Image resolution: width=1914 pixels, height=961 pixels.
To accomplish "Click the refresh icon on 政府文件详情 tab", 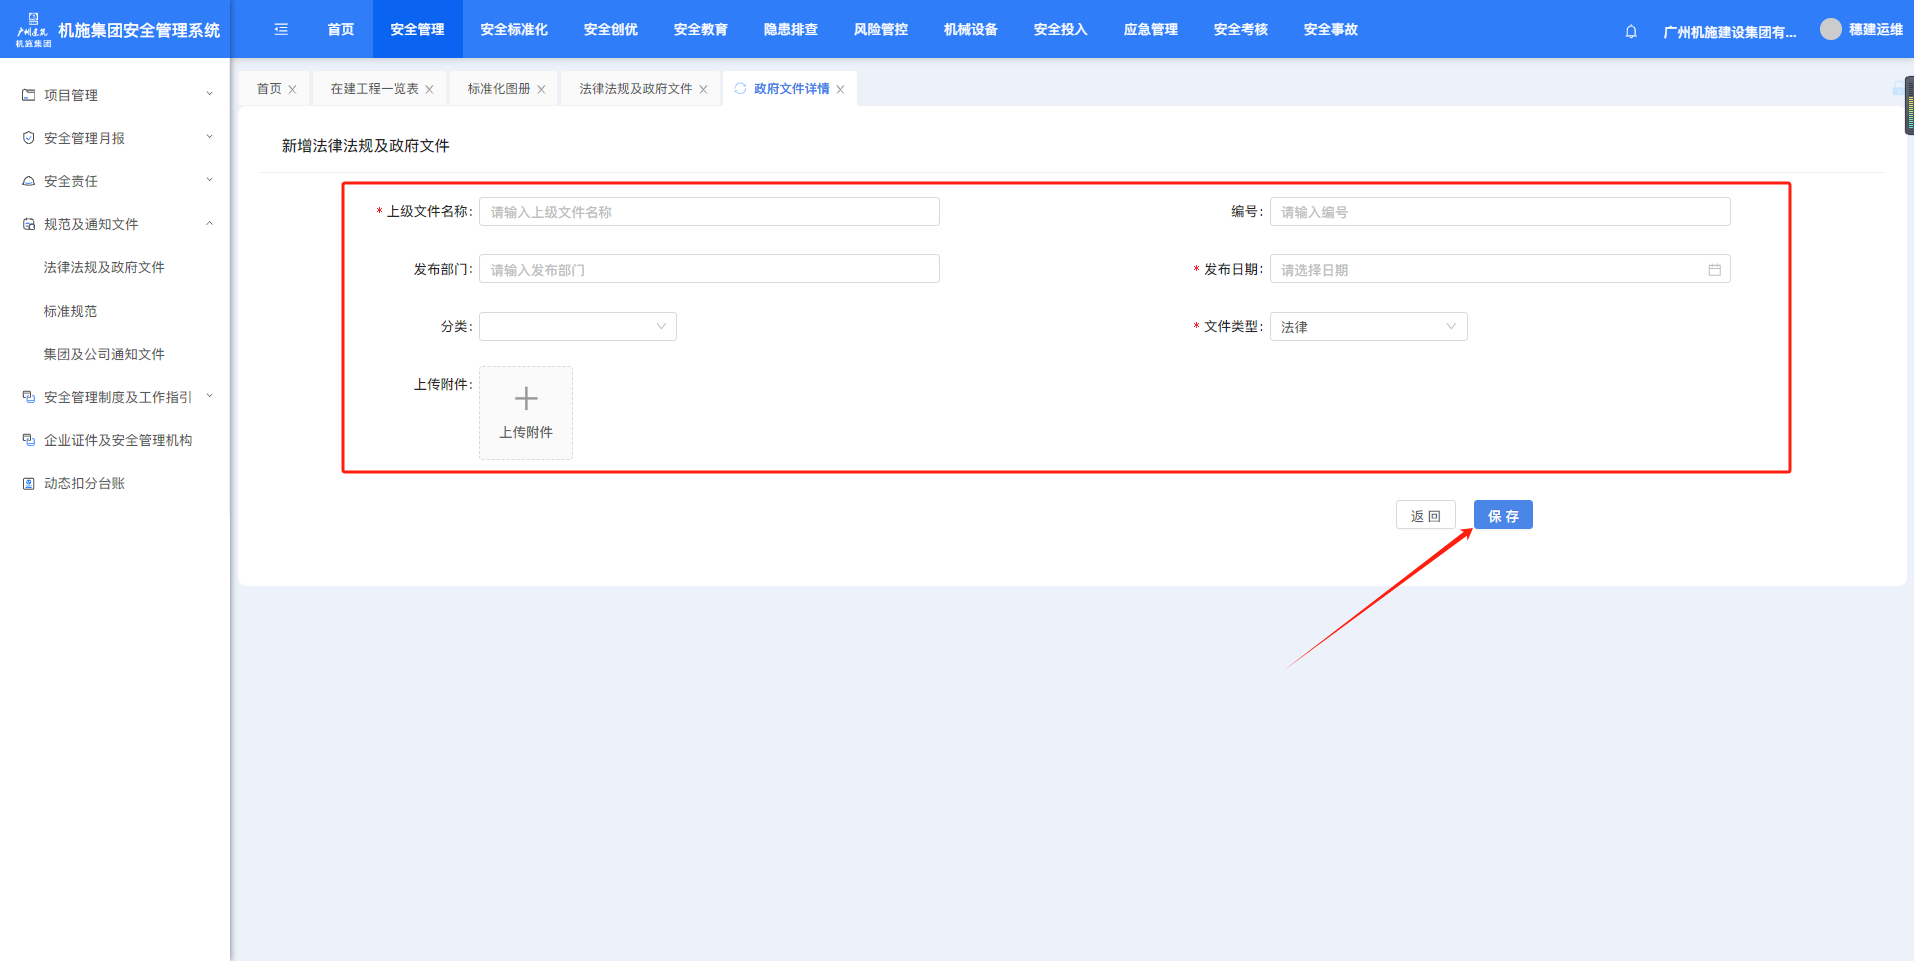I will [x=740, y=89].
